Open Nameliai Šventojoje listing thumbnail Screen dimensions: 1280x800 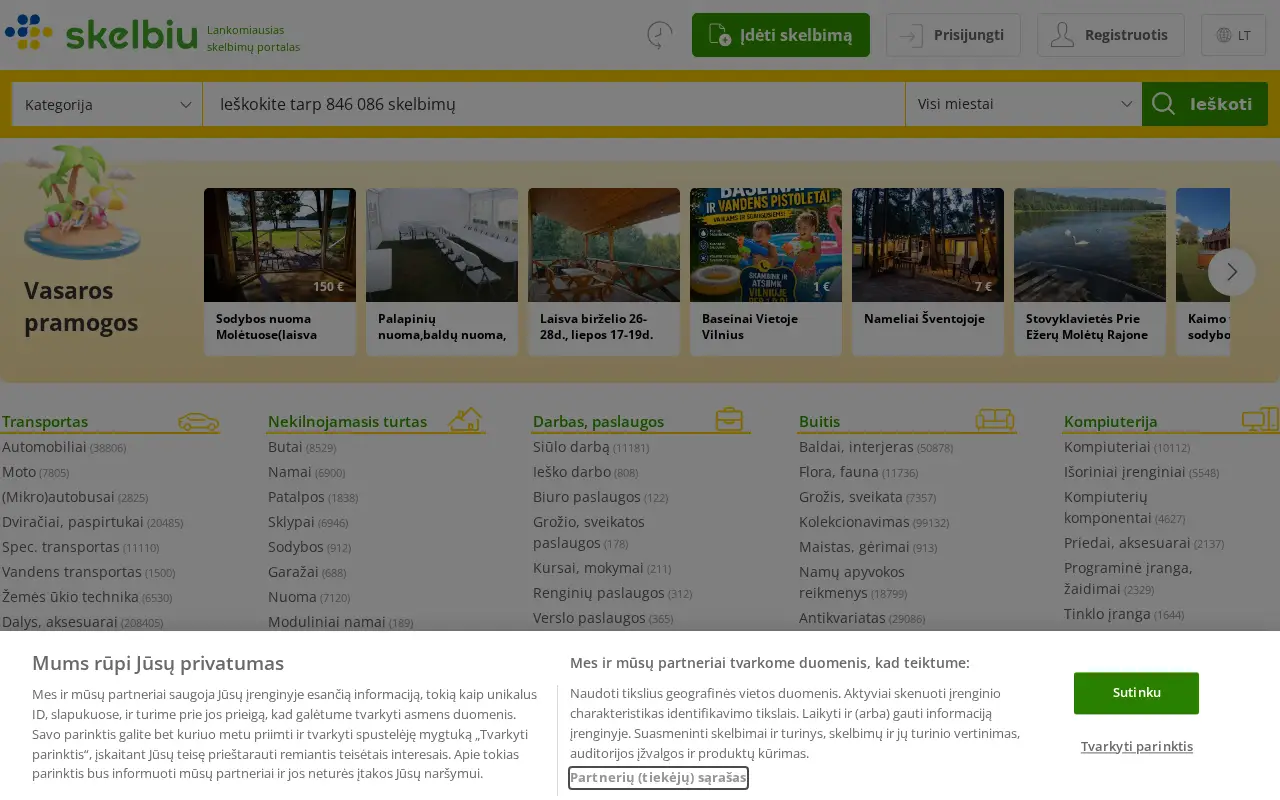tap(928, 245)
